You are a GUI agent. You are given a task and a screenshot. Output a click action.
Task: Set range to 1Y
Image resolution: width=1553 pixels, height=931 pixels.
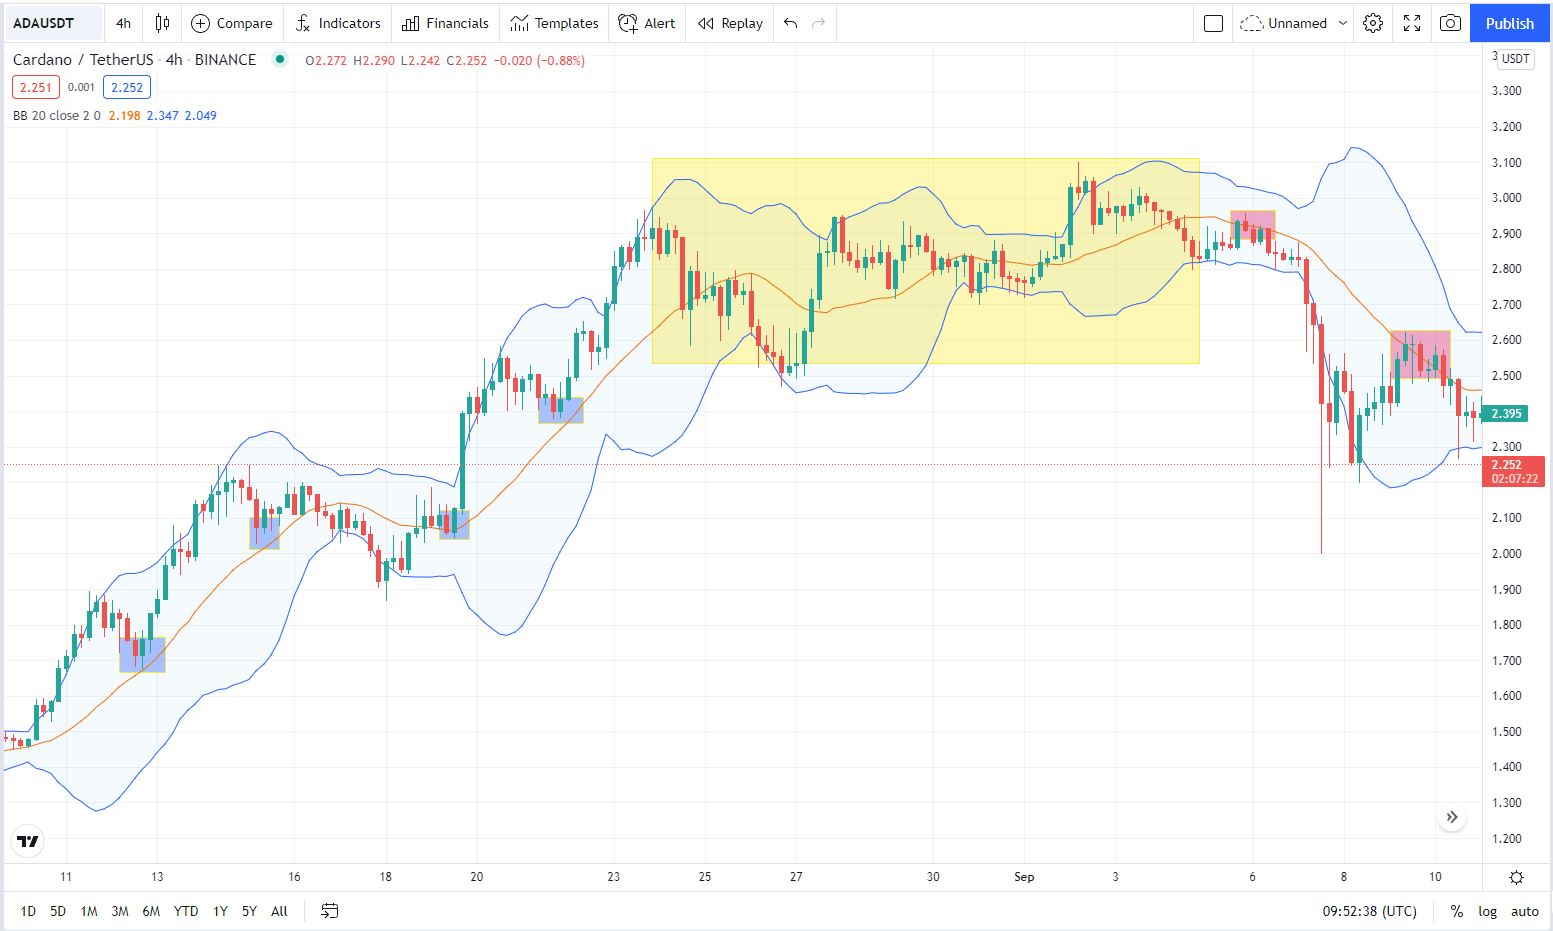(x=220, y=911)
